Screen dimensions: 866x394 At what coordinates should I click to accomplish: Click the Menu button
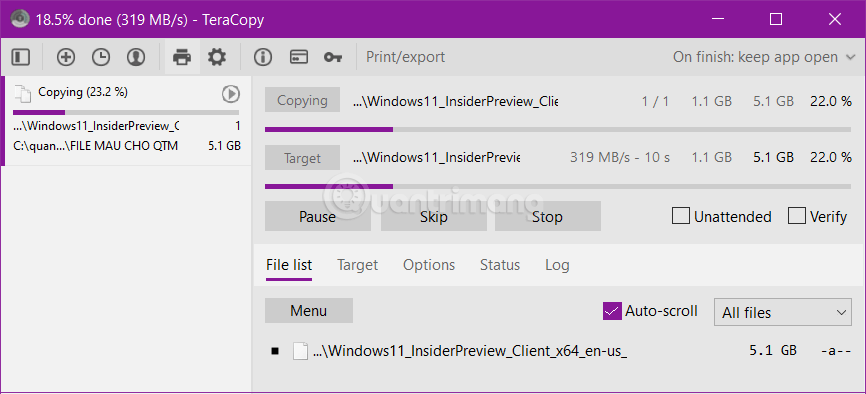(309, 311)
